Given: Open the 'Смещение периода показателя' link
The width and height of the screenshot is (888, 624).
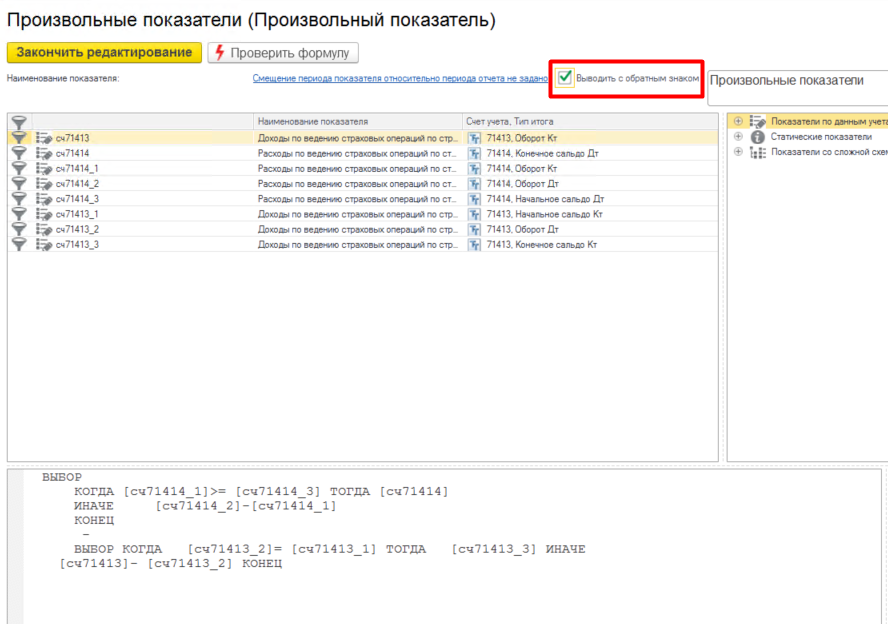Looking at the screenshot, I should point(400,78).
